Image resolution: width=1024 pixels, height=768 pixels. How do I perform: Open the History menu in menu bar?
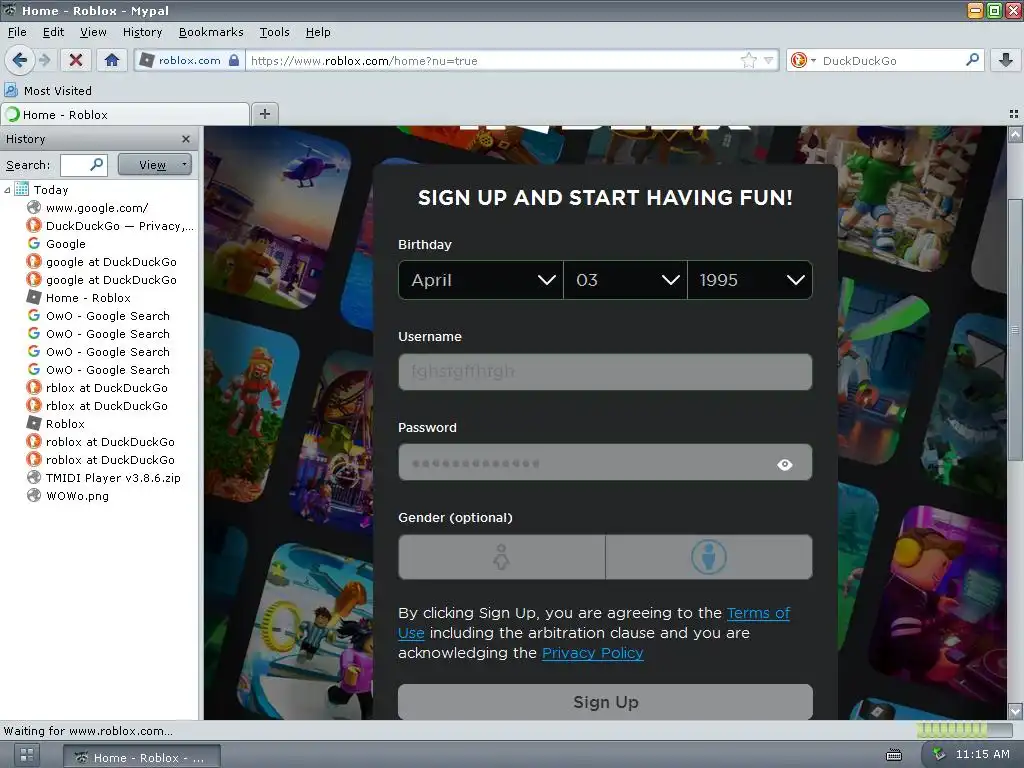click(x=142, y=32)
